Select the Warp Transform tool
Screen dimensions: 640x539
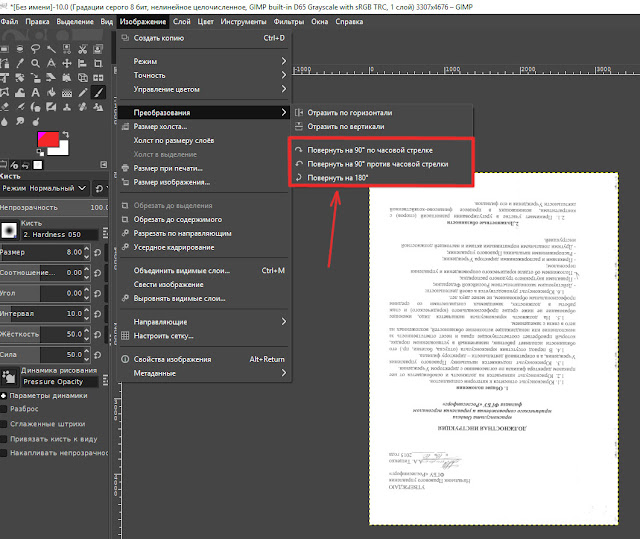20,92
